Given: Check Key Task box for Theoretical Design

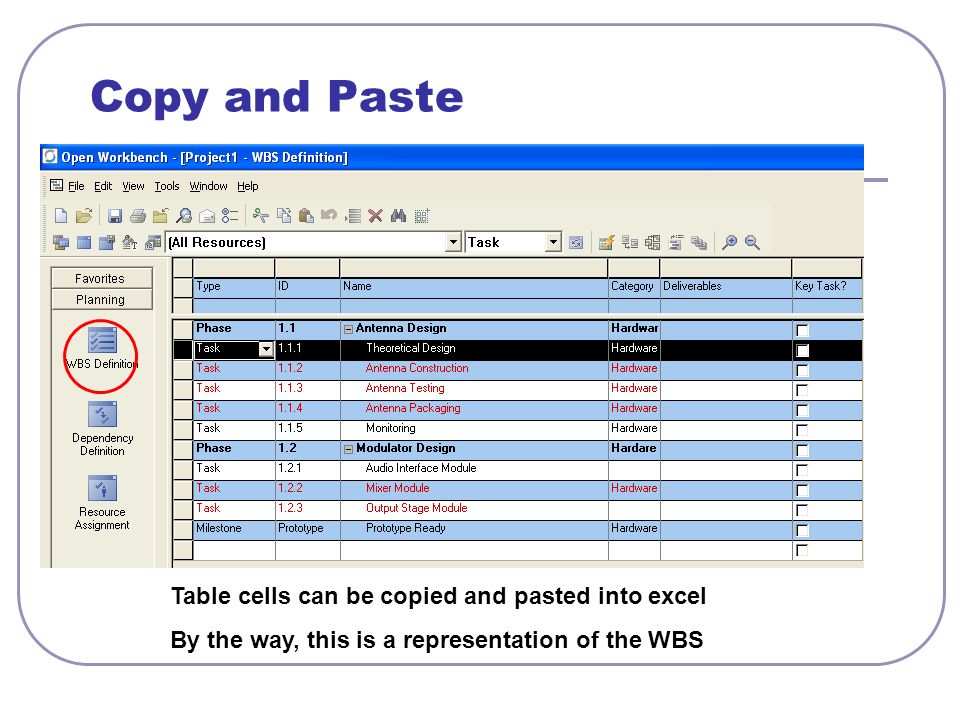Looking at the screenshot, I should (x=802, y=350).
